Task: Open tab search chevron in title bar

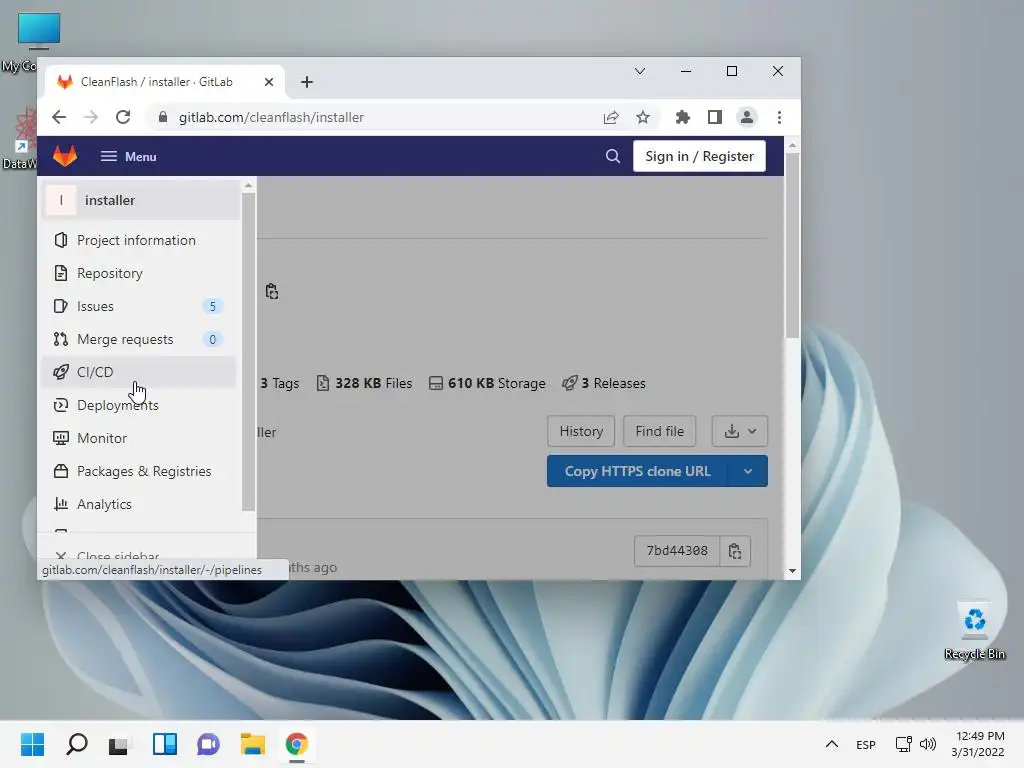Action: pos(640,71)
